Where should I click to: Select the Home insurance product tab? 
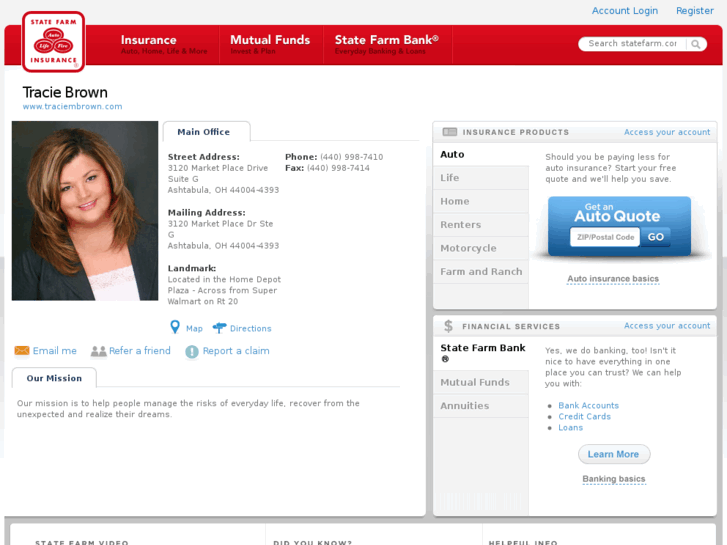pyautogui.click(x=481, y=201)
